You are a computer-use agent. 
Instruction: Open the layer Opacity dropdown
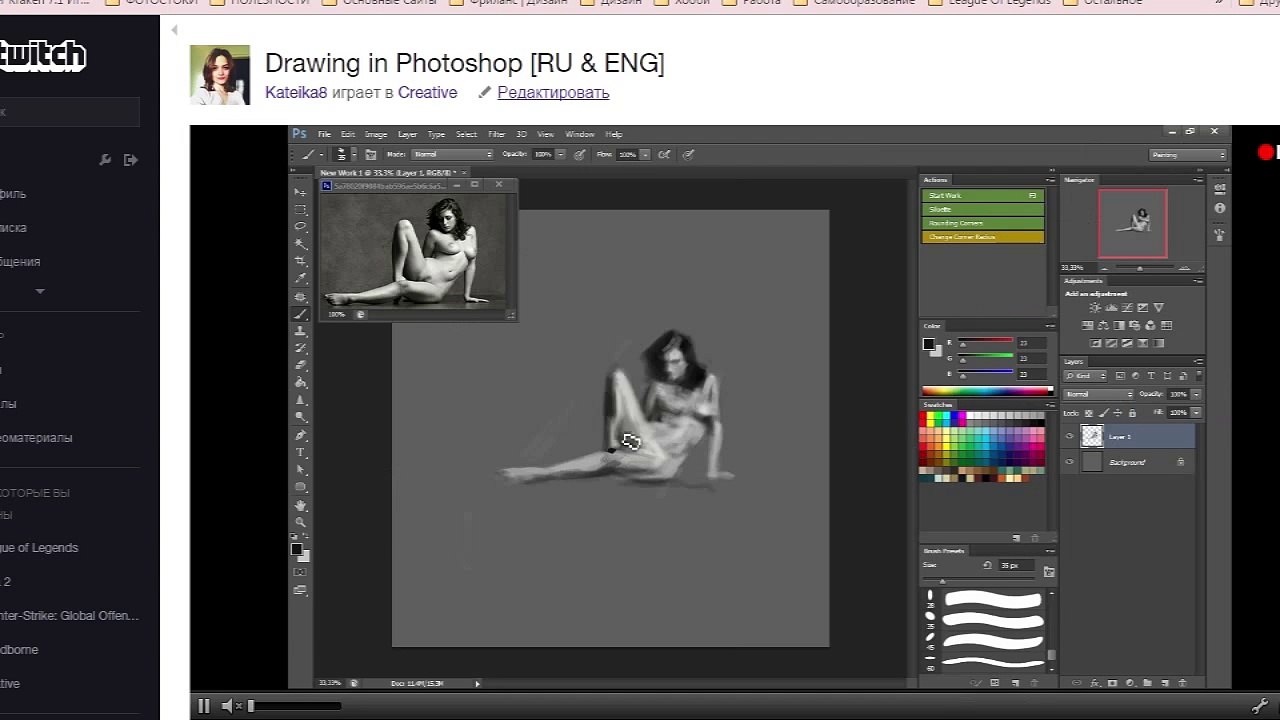point(1196,394)
